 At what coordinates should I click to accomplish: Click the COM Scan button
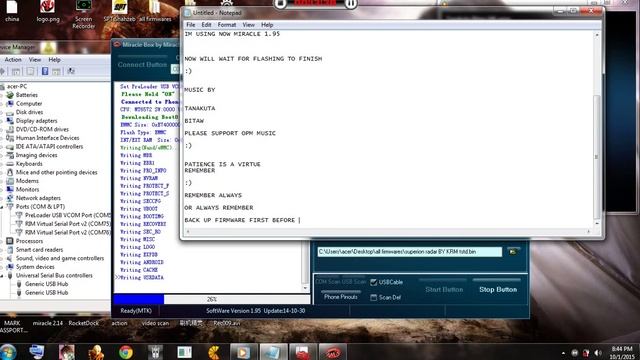[x=327, y=282]
